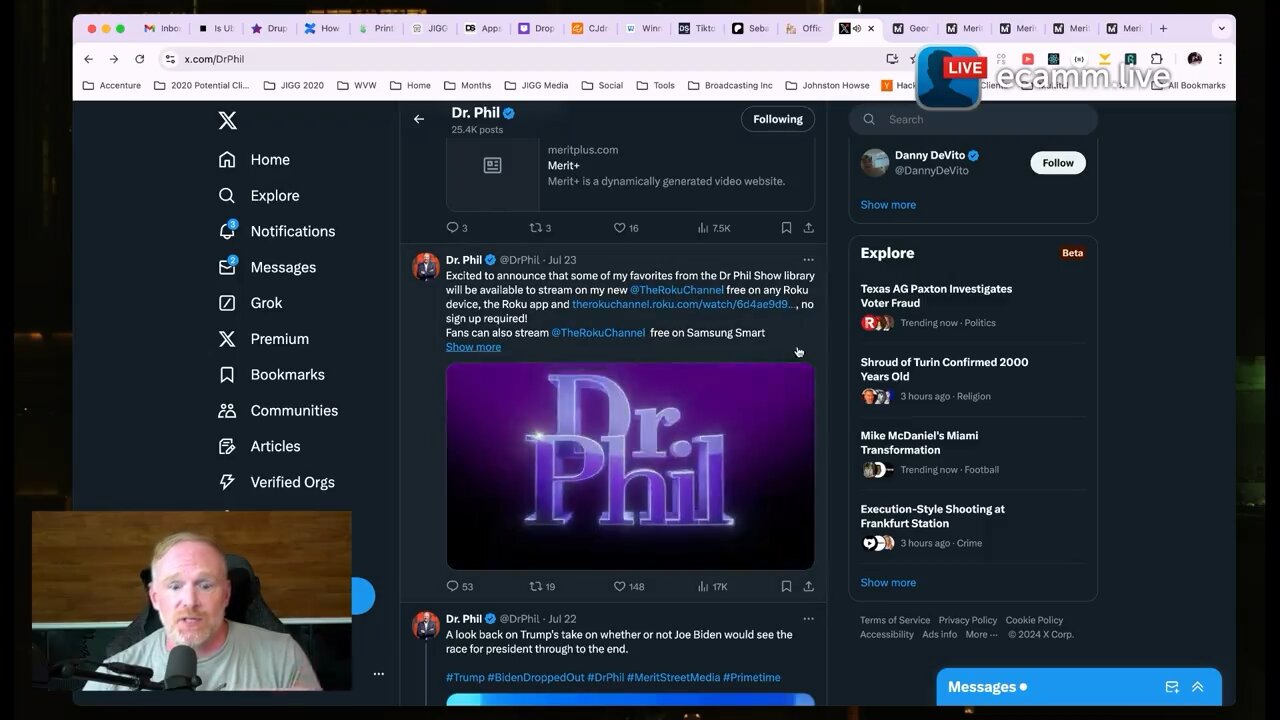Click the Following button on Dr. Phil
The height and width of the screenshot is (720, 1280).
(x=778, y=119)
